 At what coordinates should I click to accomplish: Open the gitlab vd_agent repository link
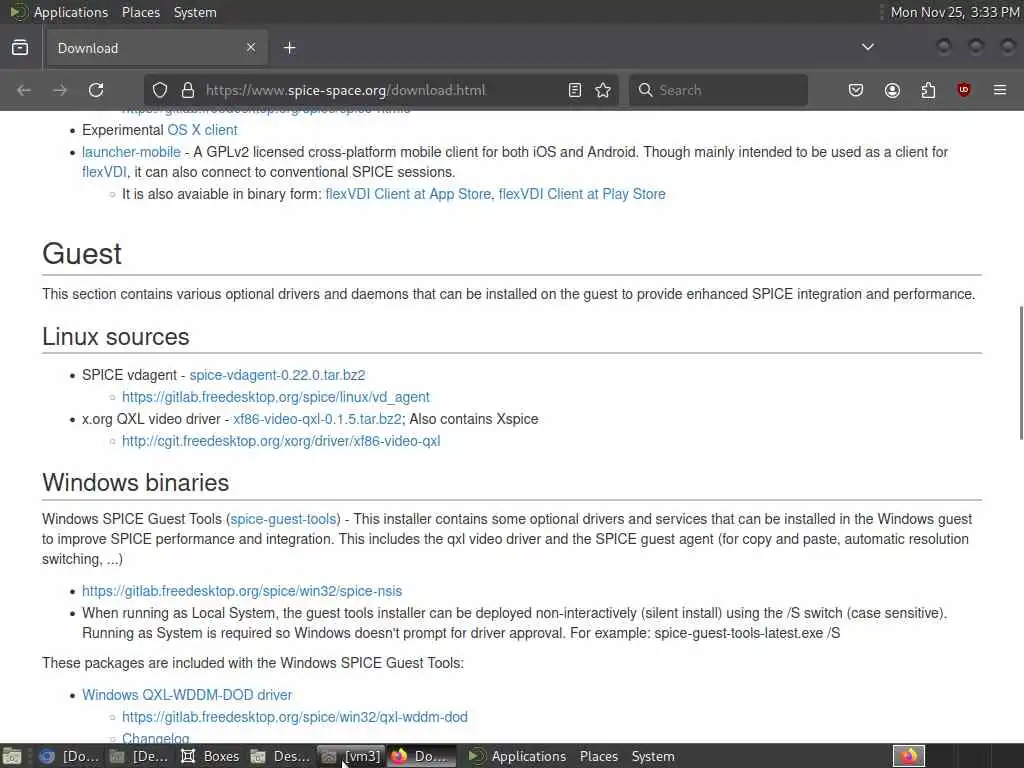pos(276,397)
